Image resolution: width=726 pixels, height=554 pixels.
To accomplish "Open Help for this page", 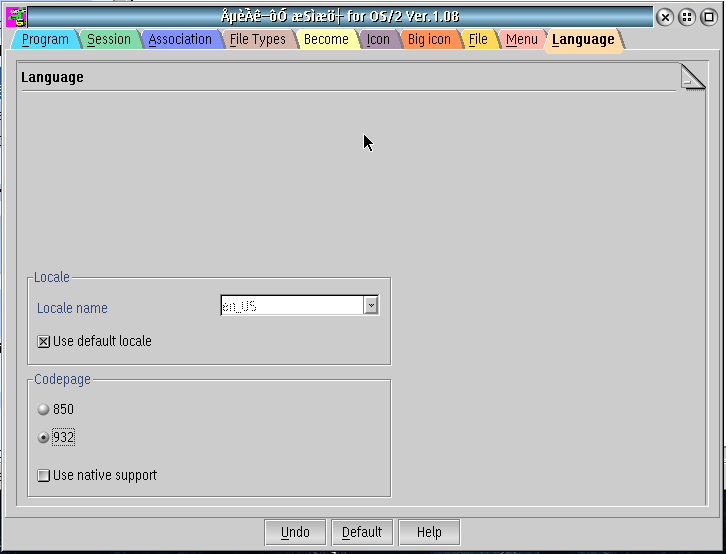I will 429,532.
